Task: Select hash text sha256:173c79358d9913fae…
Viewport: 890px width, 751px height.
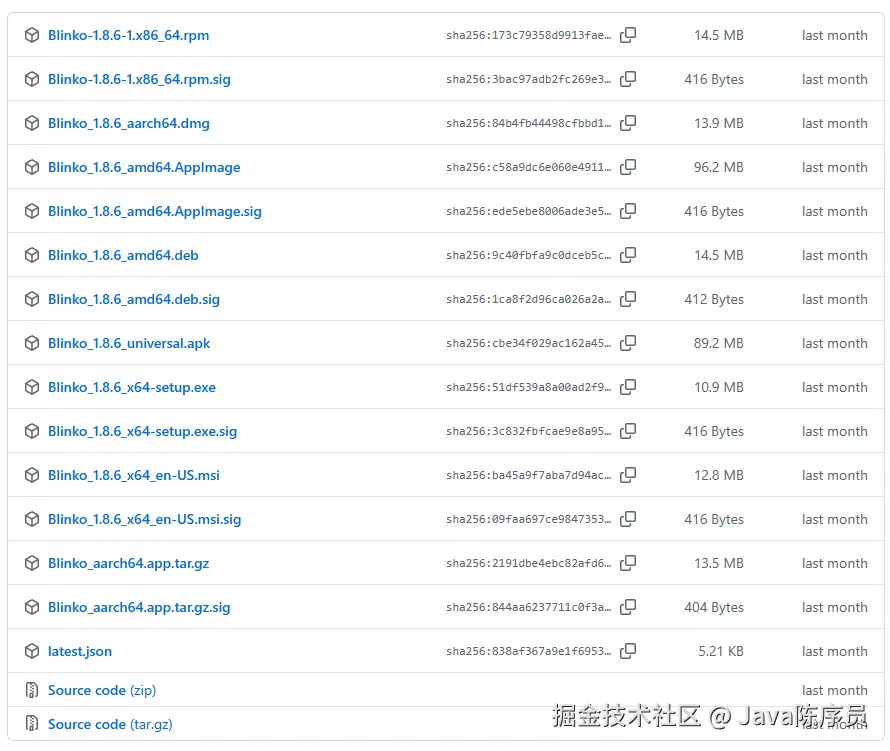Action: (528, 35)
